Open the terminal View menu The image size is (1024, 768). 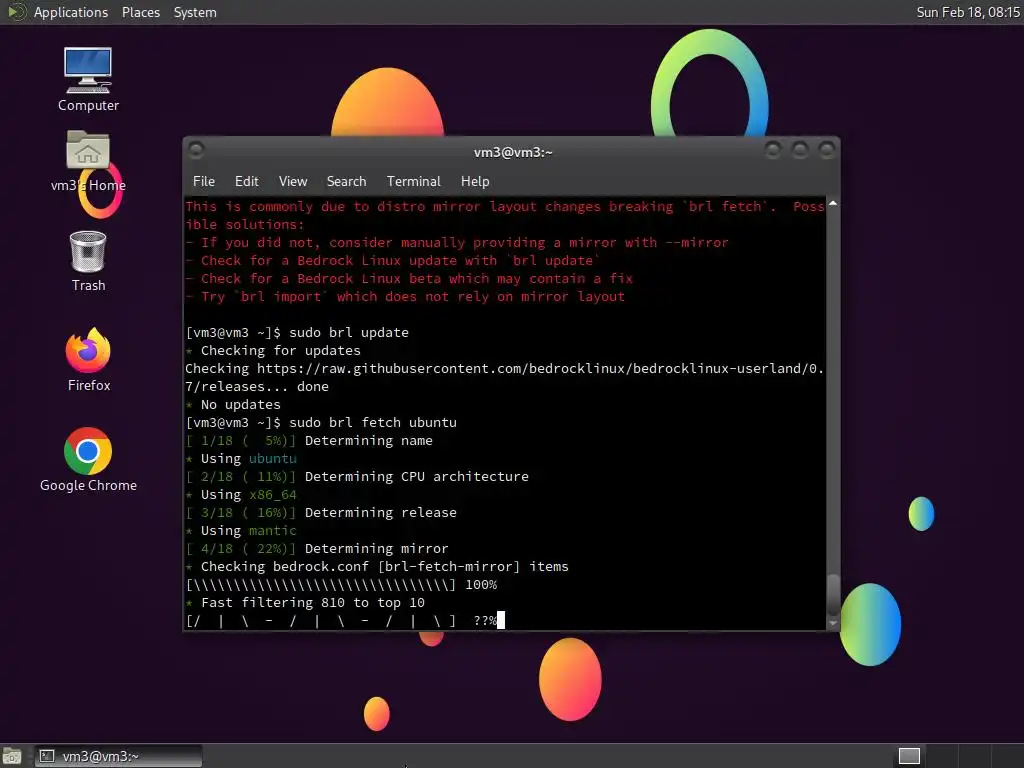tap(293, 181)
